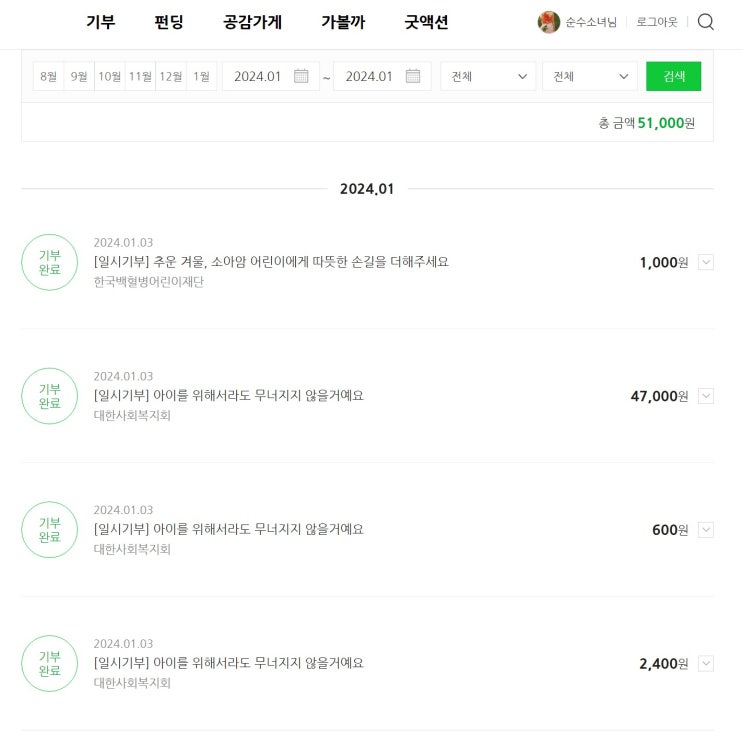Click 기부완료 badge for 소아암 어린이 donation
Image resolution: width=743 pixels, height=733 pixels.
[49, 262]
